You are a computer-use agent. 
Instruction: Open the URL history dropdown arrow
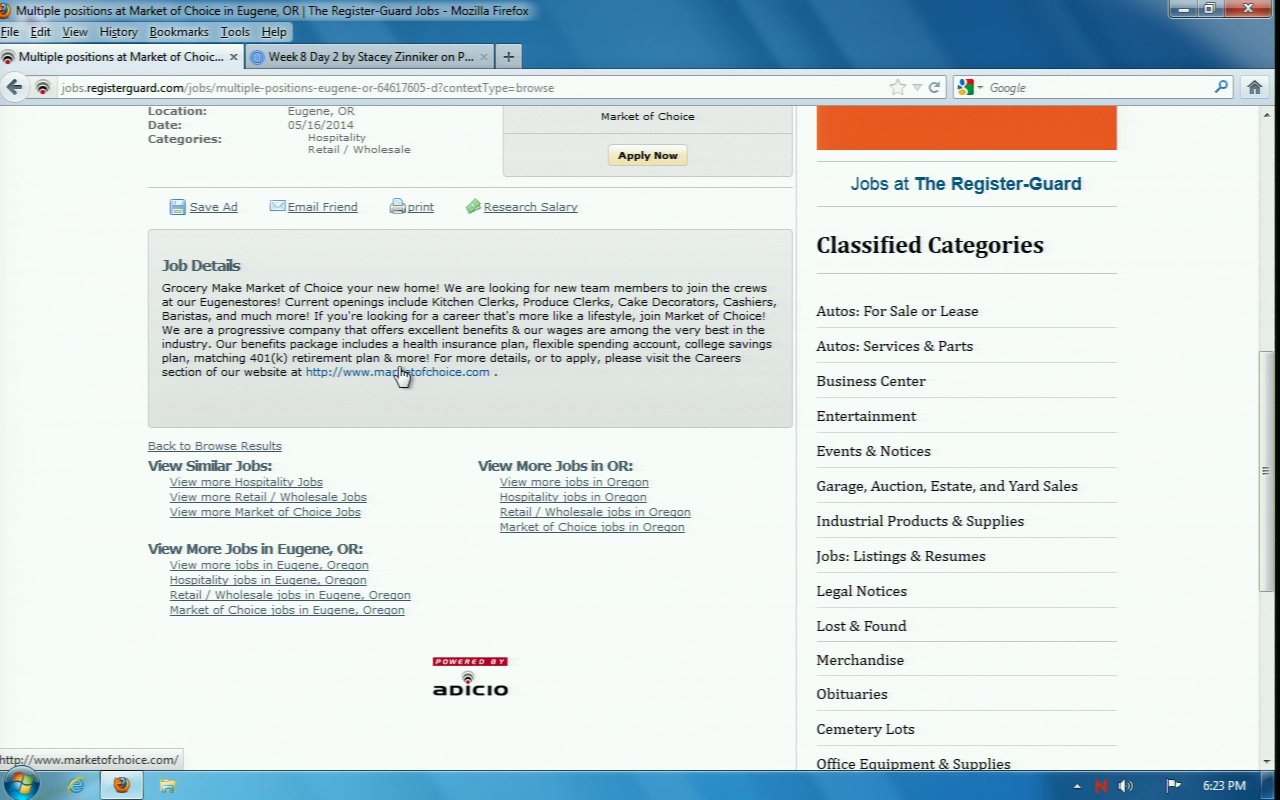tap(917, 88)
